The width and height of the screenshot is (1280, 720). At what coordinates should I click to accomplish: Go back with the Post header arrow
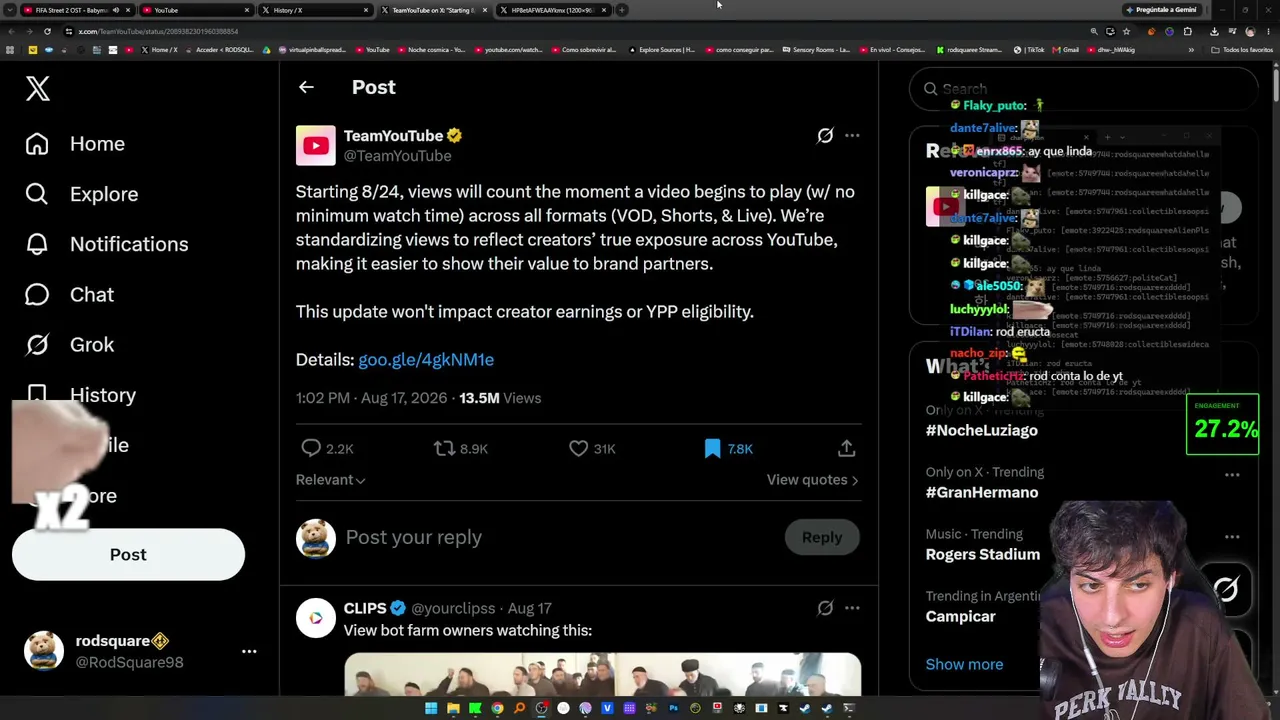pyautogui.click(x=306, y=87)
